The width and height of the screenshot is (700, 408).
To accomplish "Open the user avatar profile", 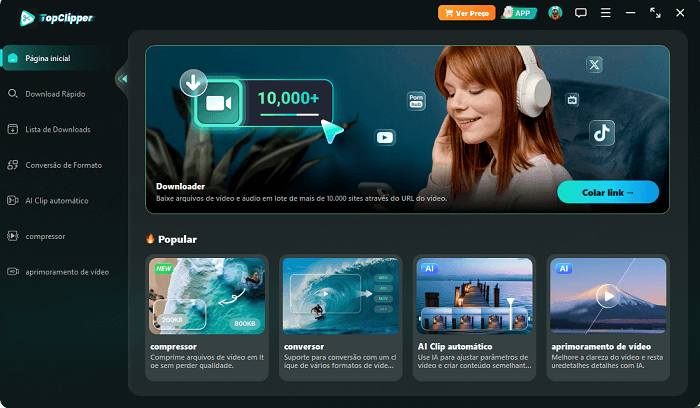I will (555, 13).
